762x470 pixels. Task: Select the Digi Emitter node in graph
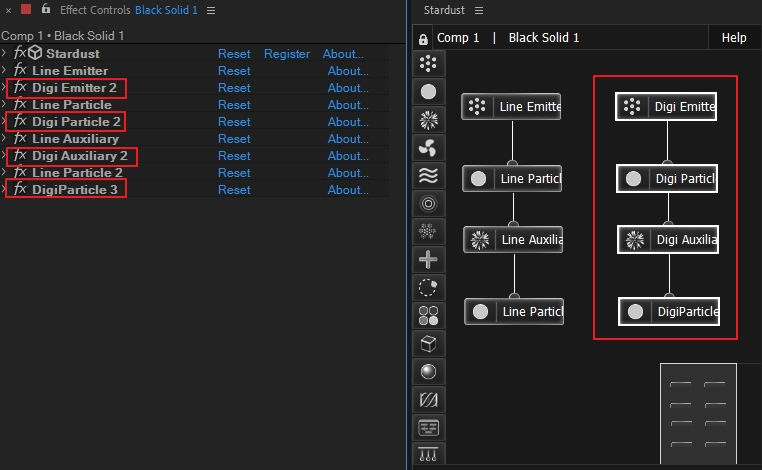click(x=666, y=106)
